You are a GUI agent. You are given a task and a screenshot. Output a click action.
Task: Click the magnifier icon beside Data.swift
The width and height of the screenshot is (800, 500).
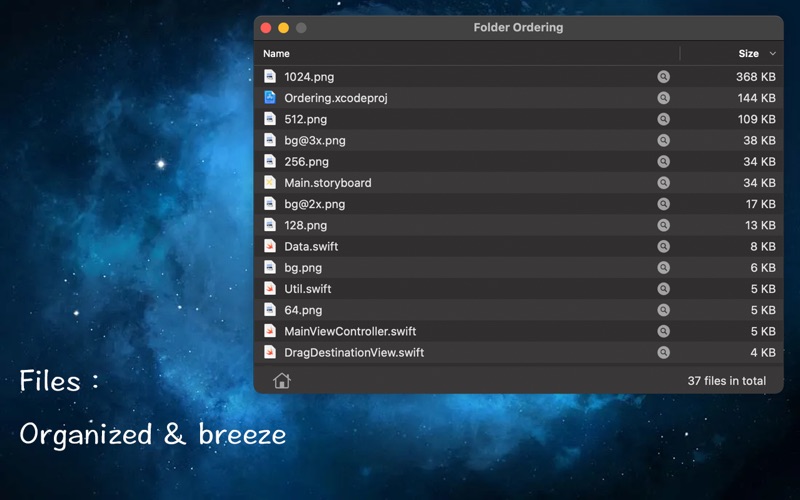point(663,247)
